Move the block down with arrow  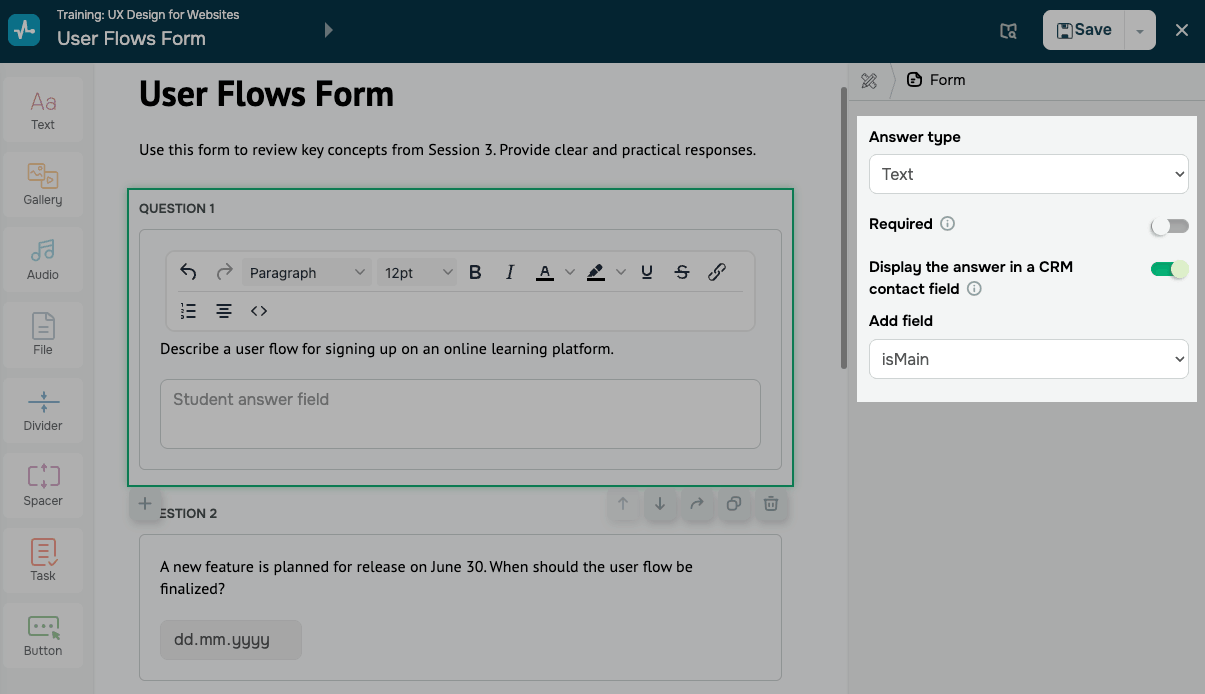pyautogui.click(x=660, y=504)
